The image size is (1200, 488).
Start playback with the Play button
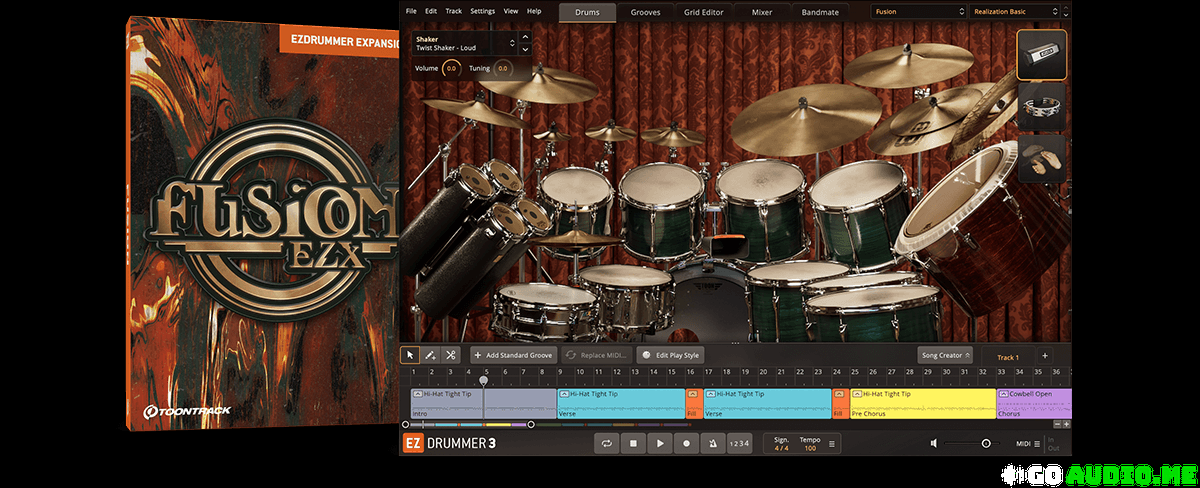pyautogui.click(x=659, y=442)
